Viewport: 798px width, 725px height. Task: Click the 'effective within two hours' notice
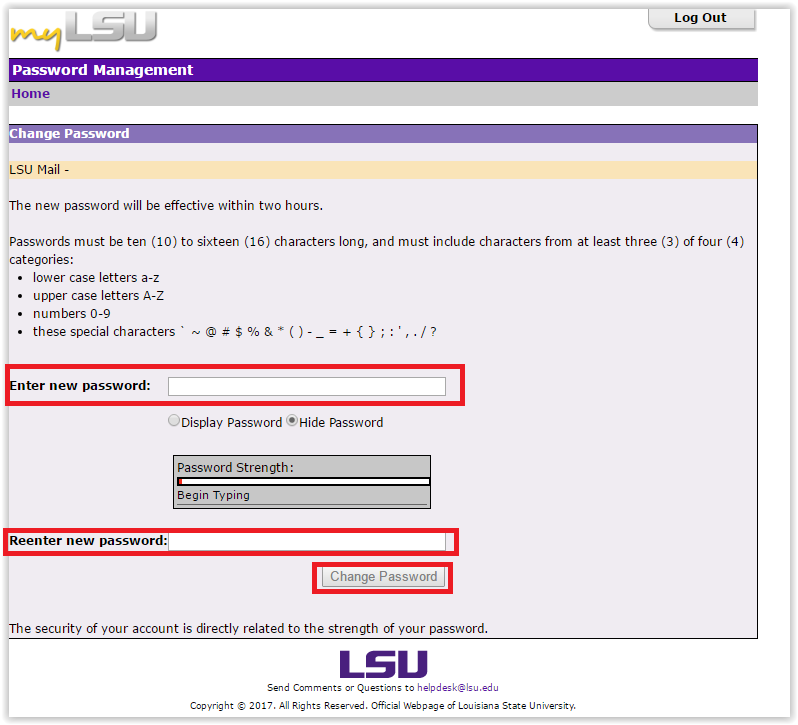166,206
